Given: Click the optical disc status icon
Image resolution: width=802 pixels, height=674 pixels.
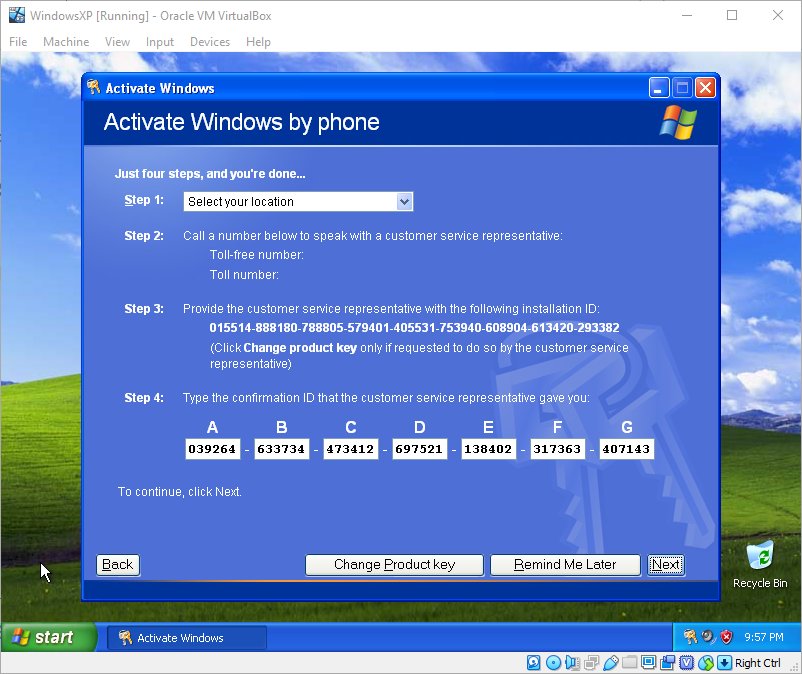Looking at the screenshot, I should [x=553, y=663].
